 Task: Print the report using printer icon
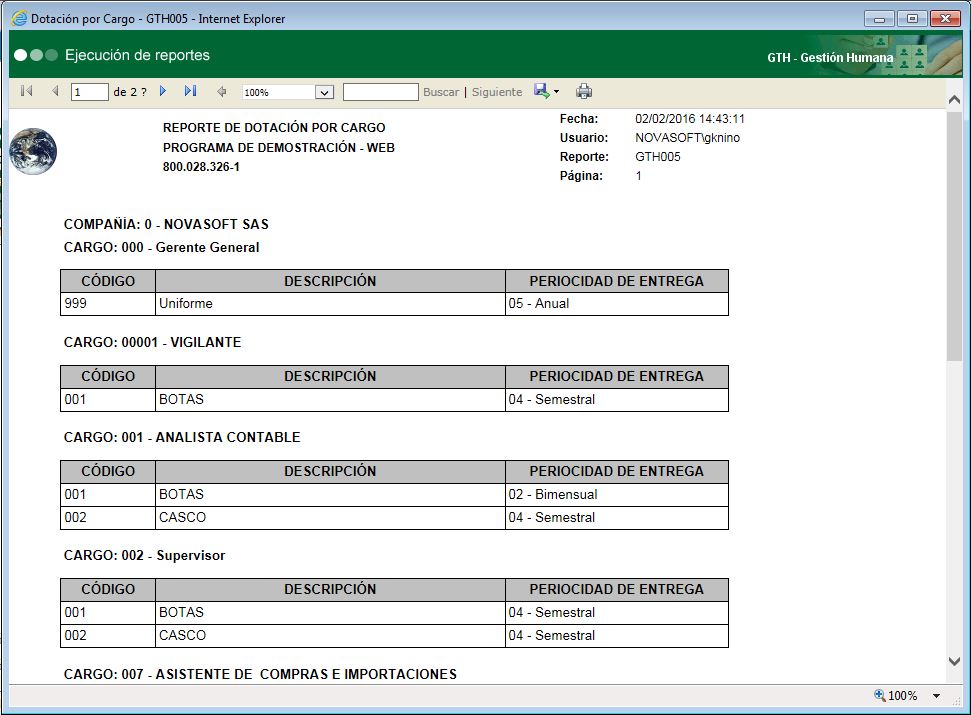(584, 92)
